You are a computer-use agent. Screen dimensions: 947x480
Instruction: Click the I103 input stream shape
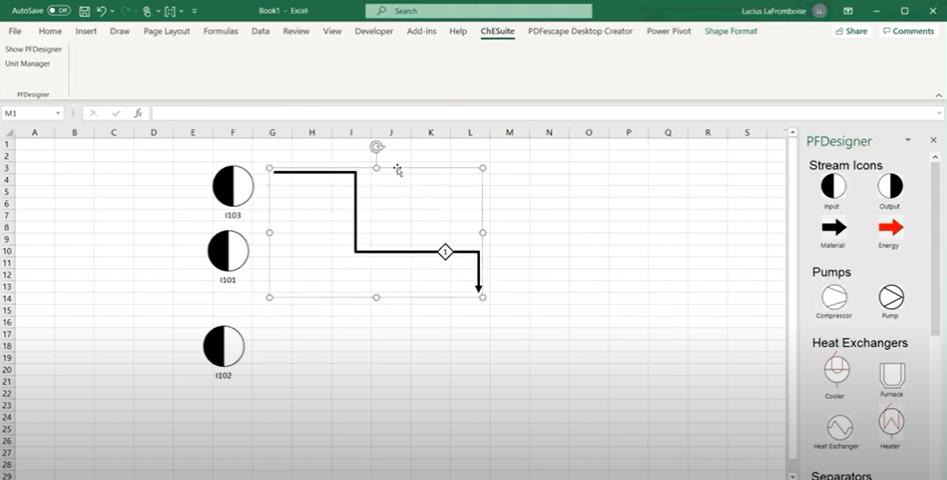coord(233,186)
